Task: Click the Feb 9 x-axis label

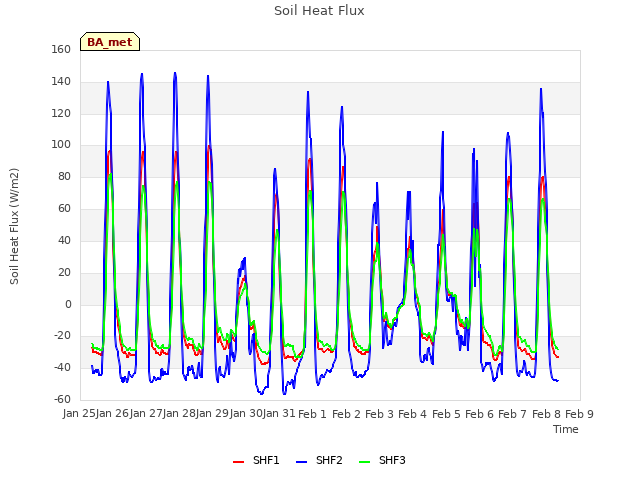Action: point(580,414)
